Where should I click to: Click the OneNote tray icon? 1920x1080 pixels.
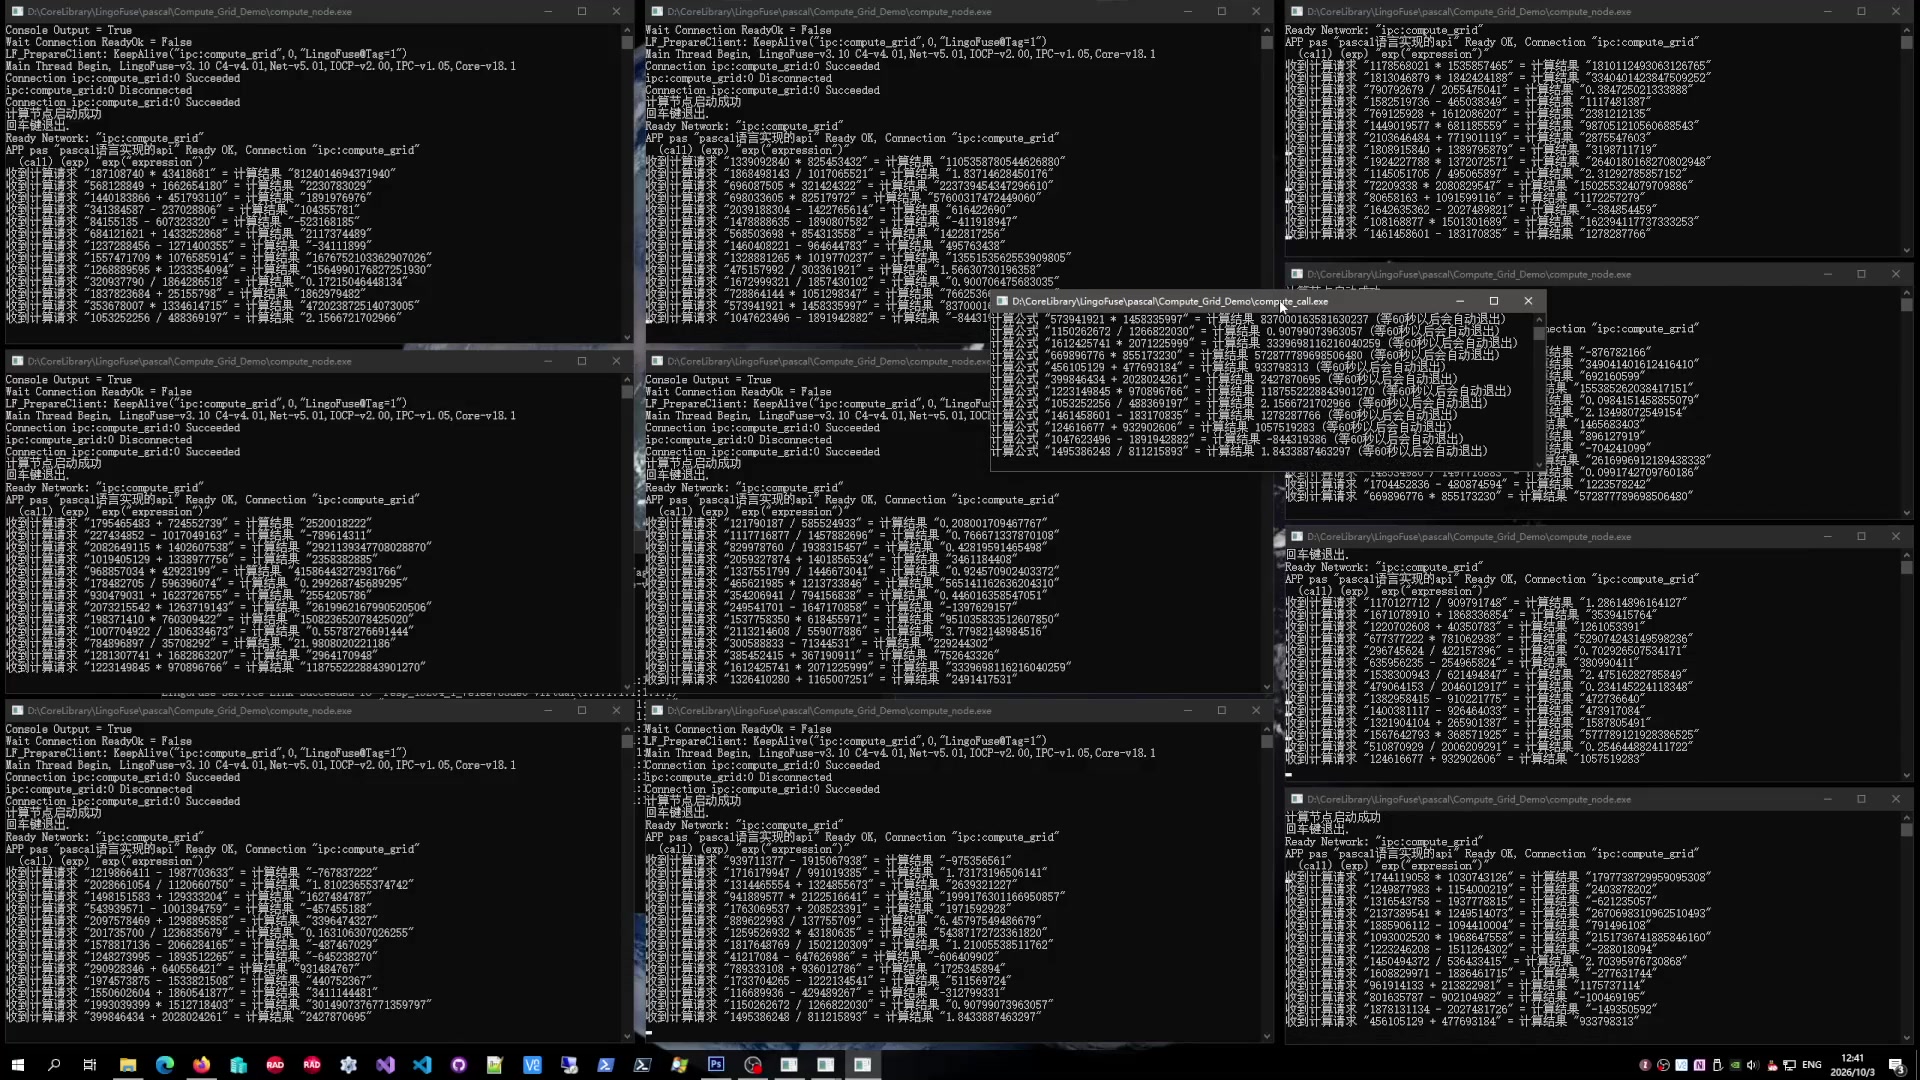[1699, 1065]
